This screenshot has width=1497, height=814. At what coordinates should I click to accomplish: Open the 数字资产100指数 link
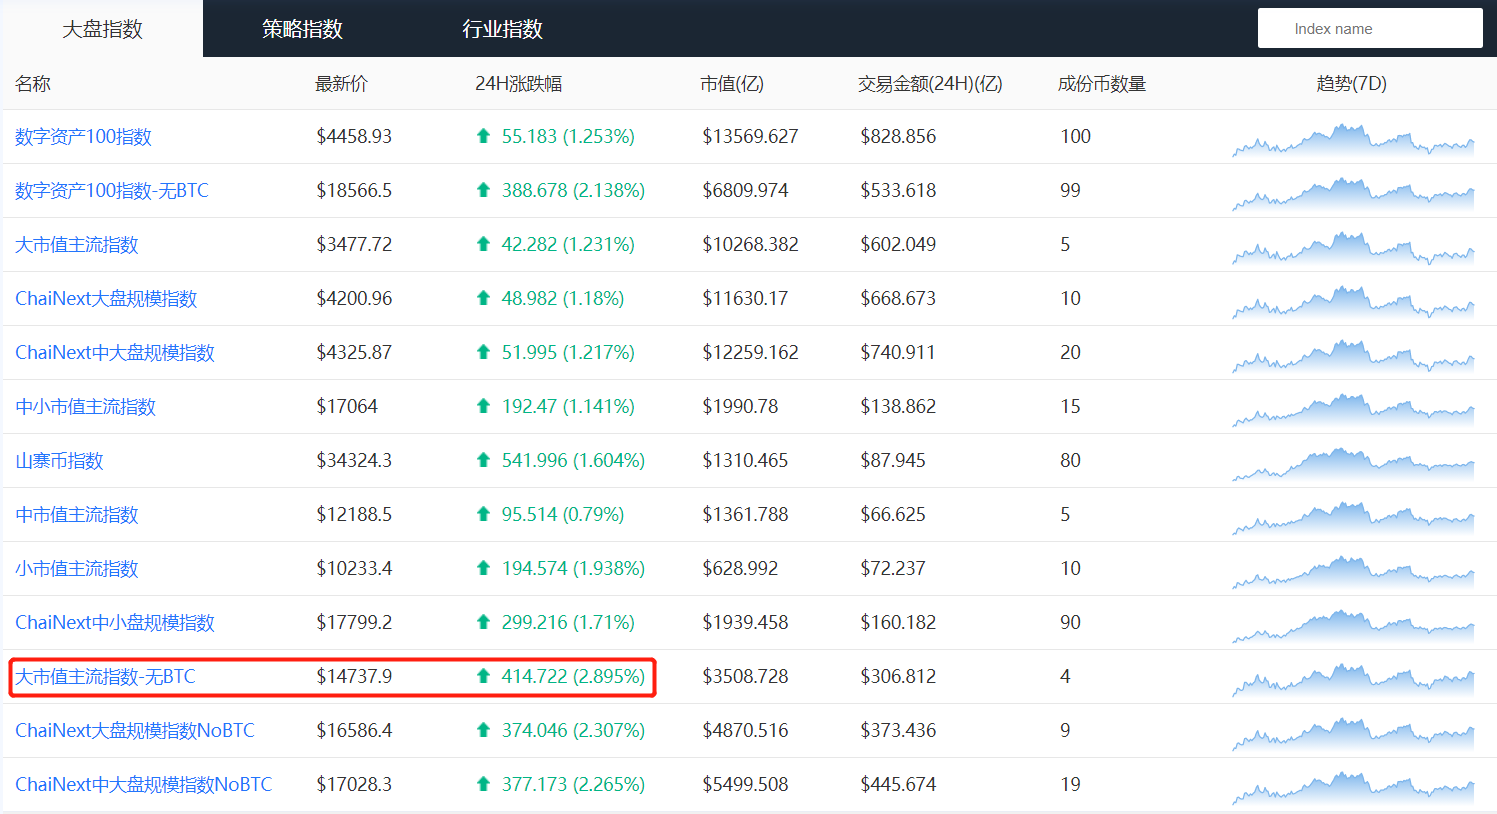pyautogui.click(x=83, y=137)
